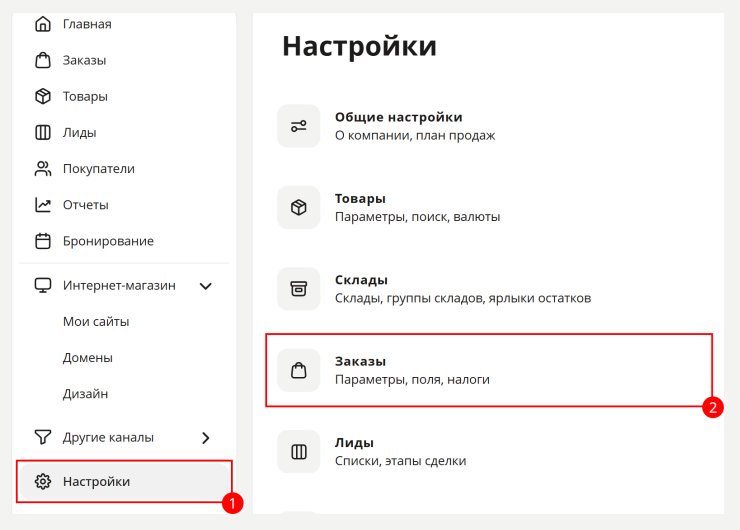The width and height of the screenshot is (740, 530).
Task: Open Мои сайты submenu item
Action: click(x=96, y=322)
